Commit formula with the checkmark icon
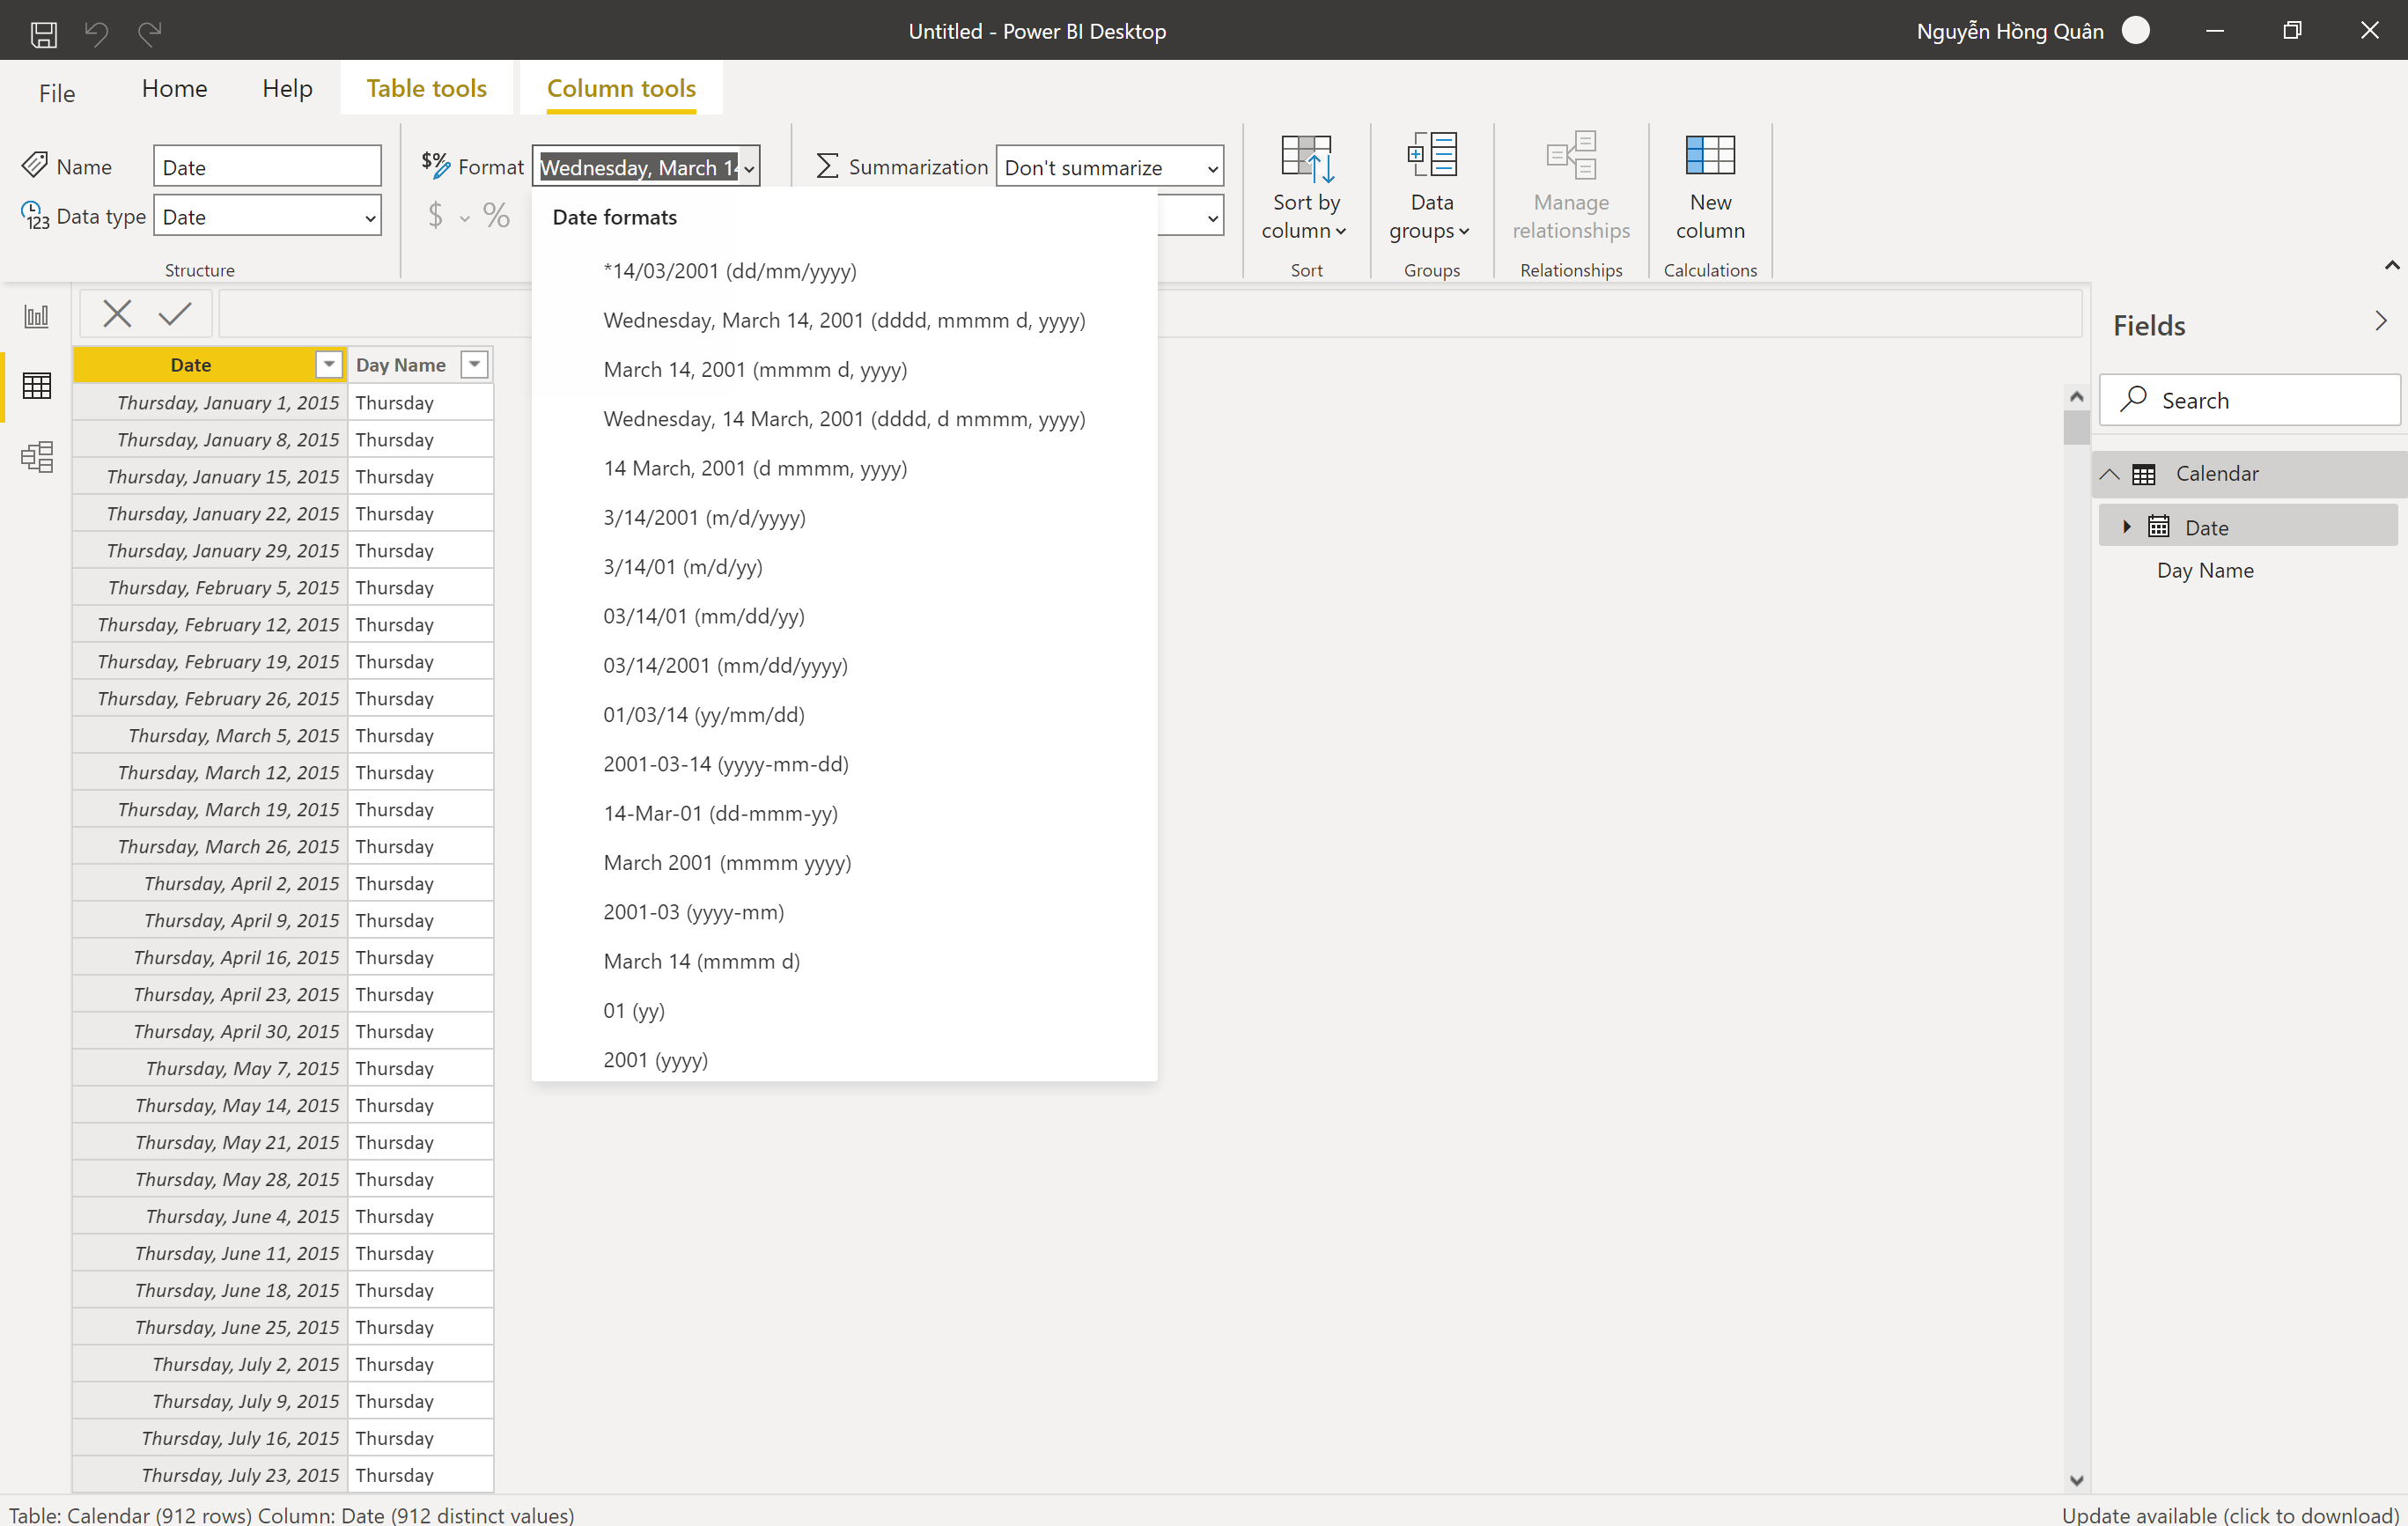Image resolution: width=2408 pixels, height=1526 pixels. click(x=175, y=314)
